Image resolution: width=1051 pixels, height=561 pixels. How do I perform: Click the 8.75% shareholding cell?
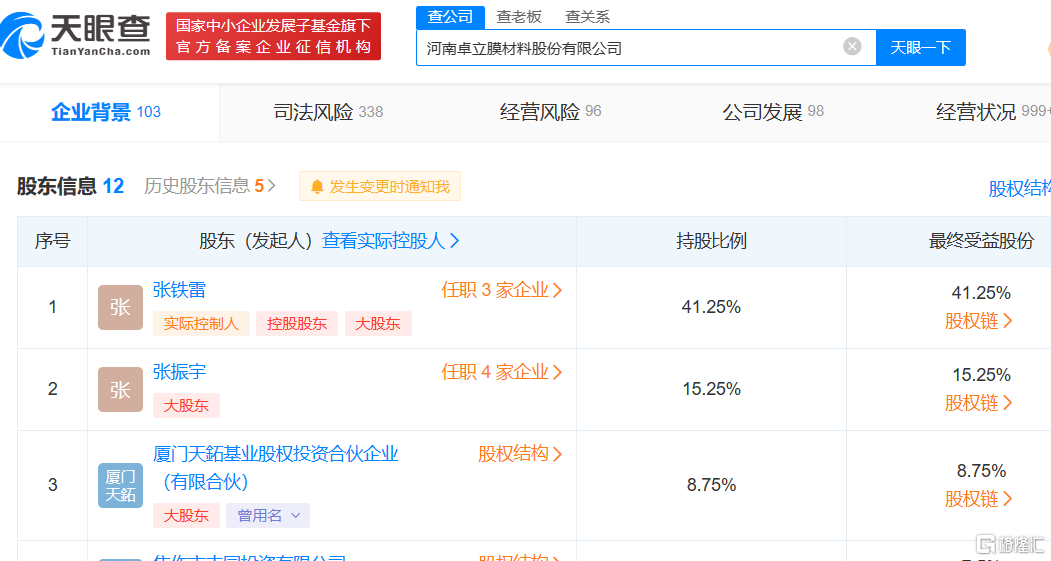pos(711,485)
